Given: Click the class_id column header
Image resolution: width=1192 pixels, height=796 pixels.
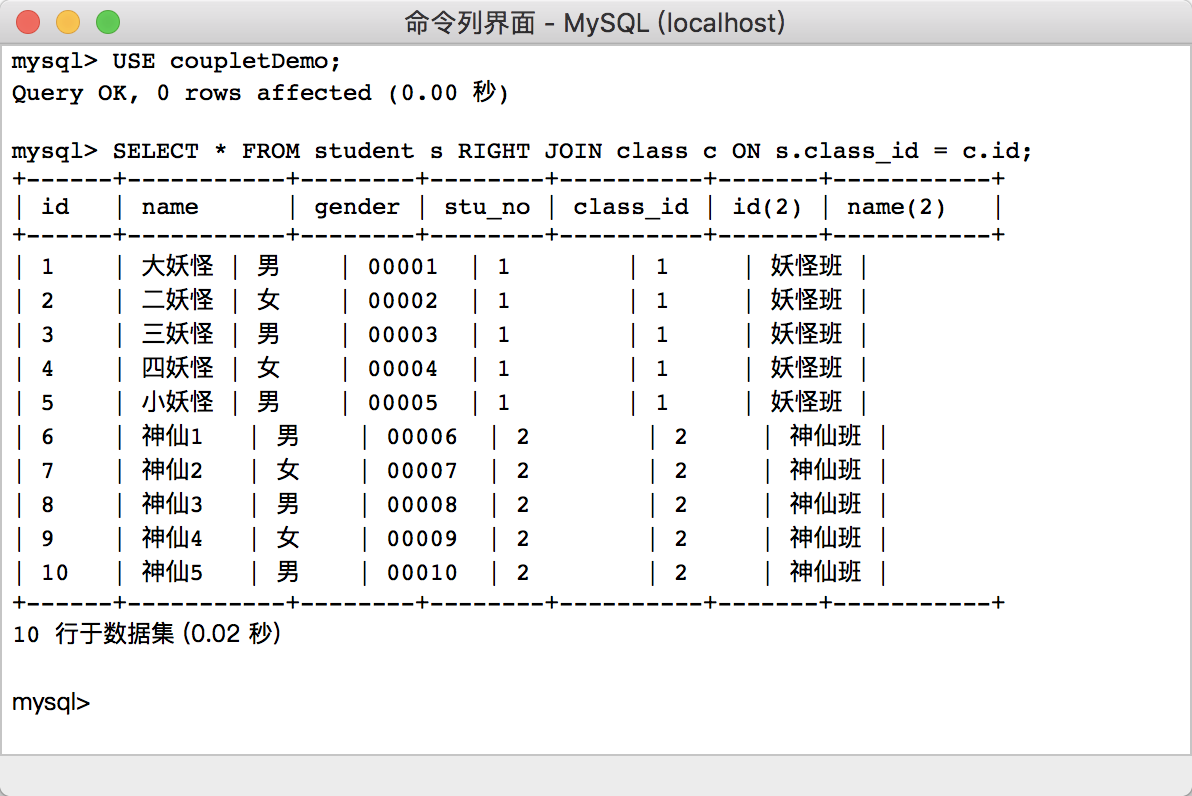Looking at the screenshot, I should 631,207.
